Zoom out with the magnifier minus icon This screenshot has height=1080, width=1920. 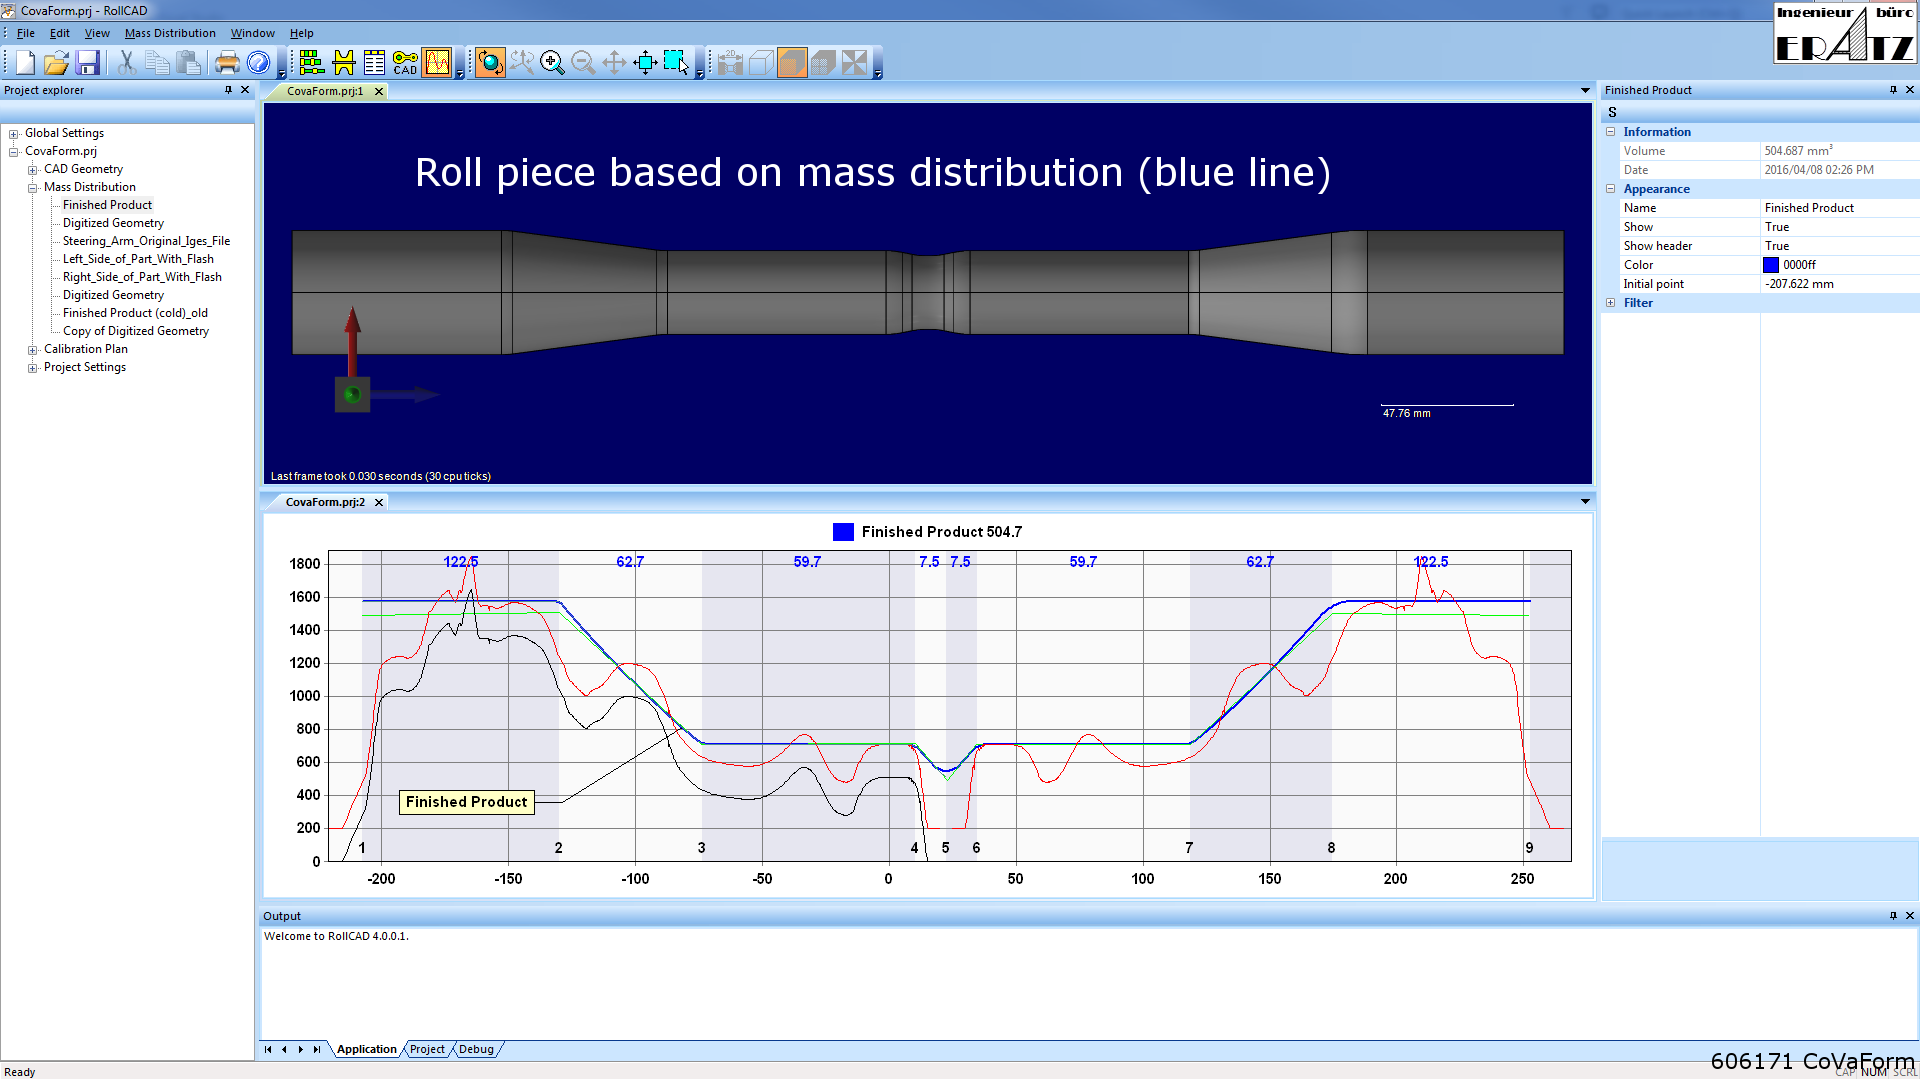(583, 63)
